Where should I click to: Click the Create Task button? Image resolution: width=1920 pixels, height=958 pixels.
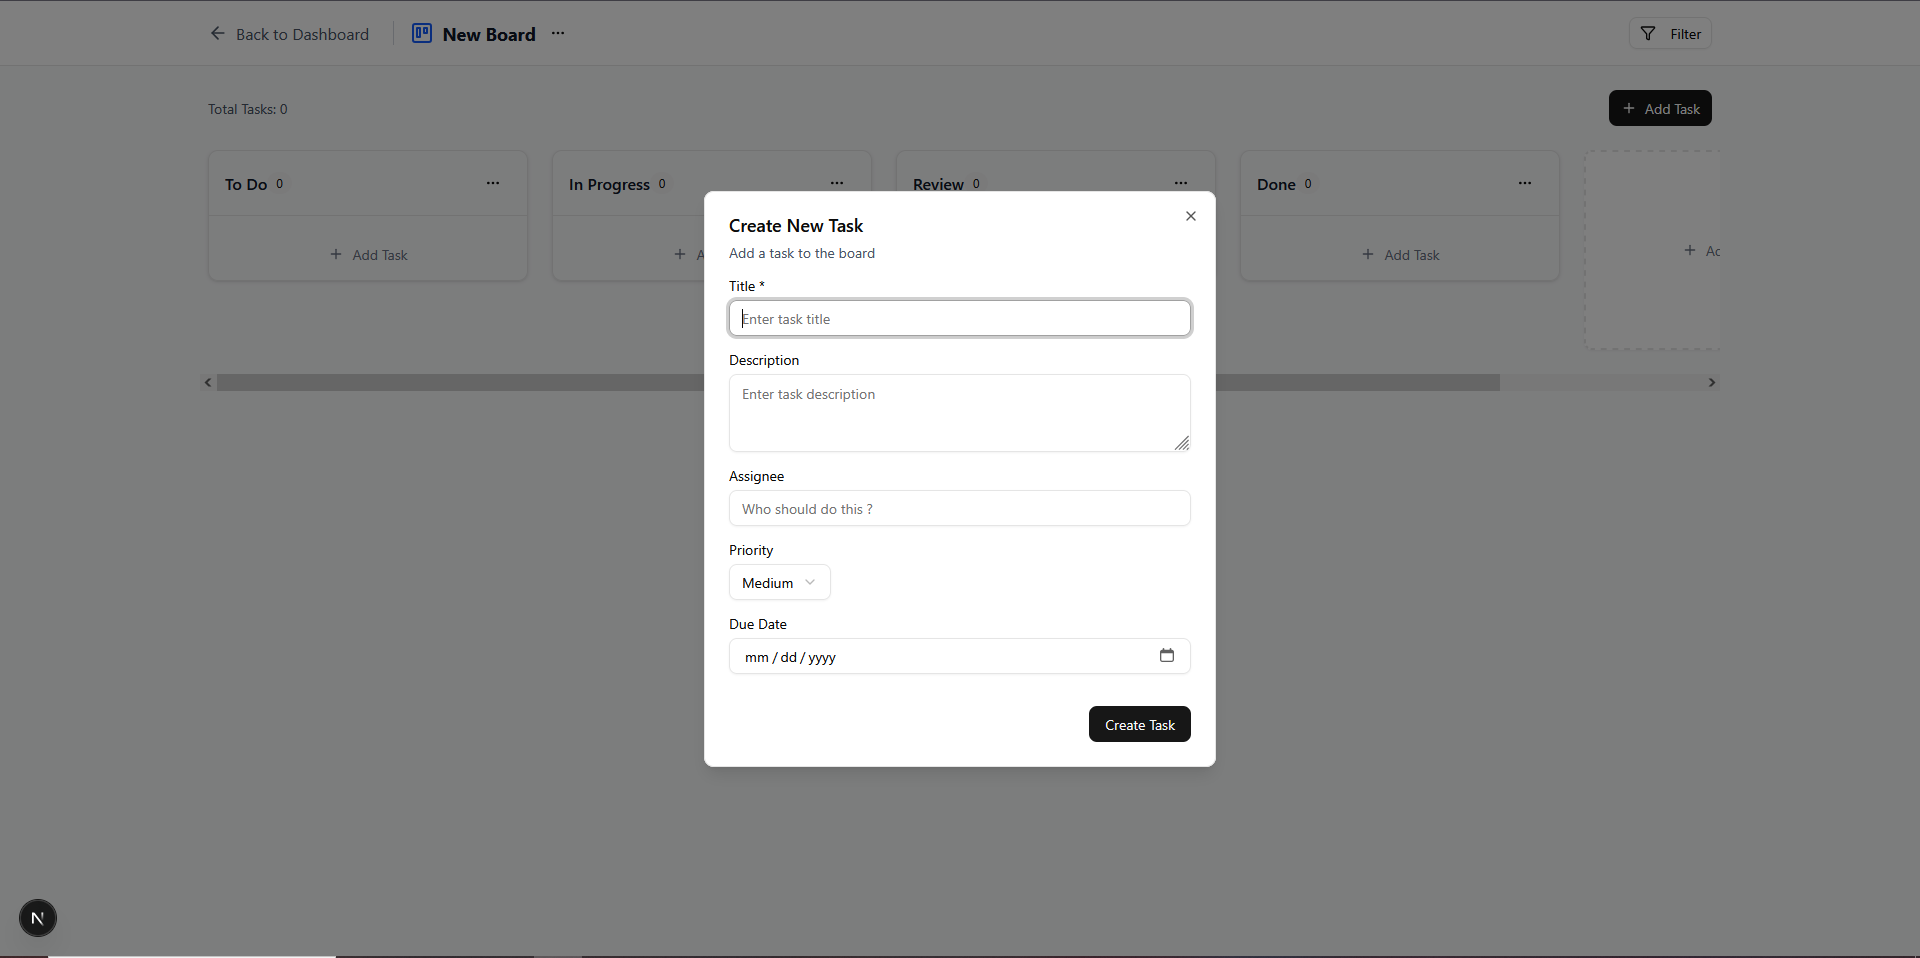[1139, 724]
